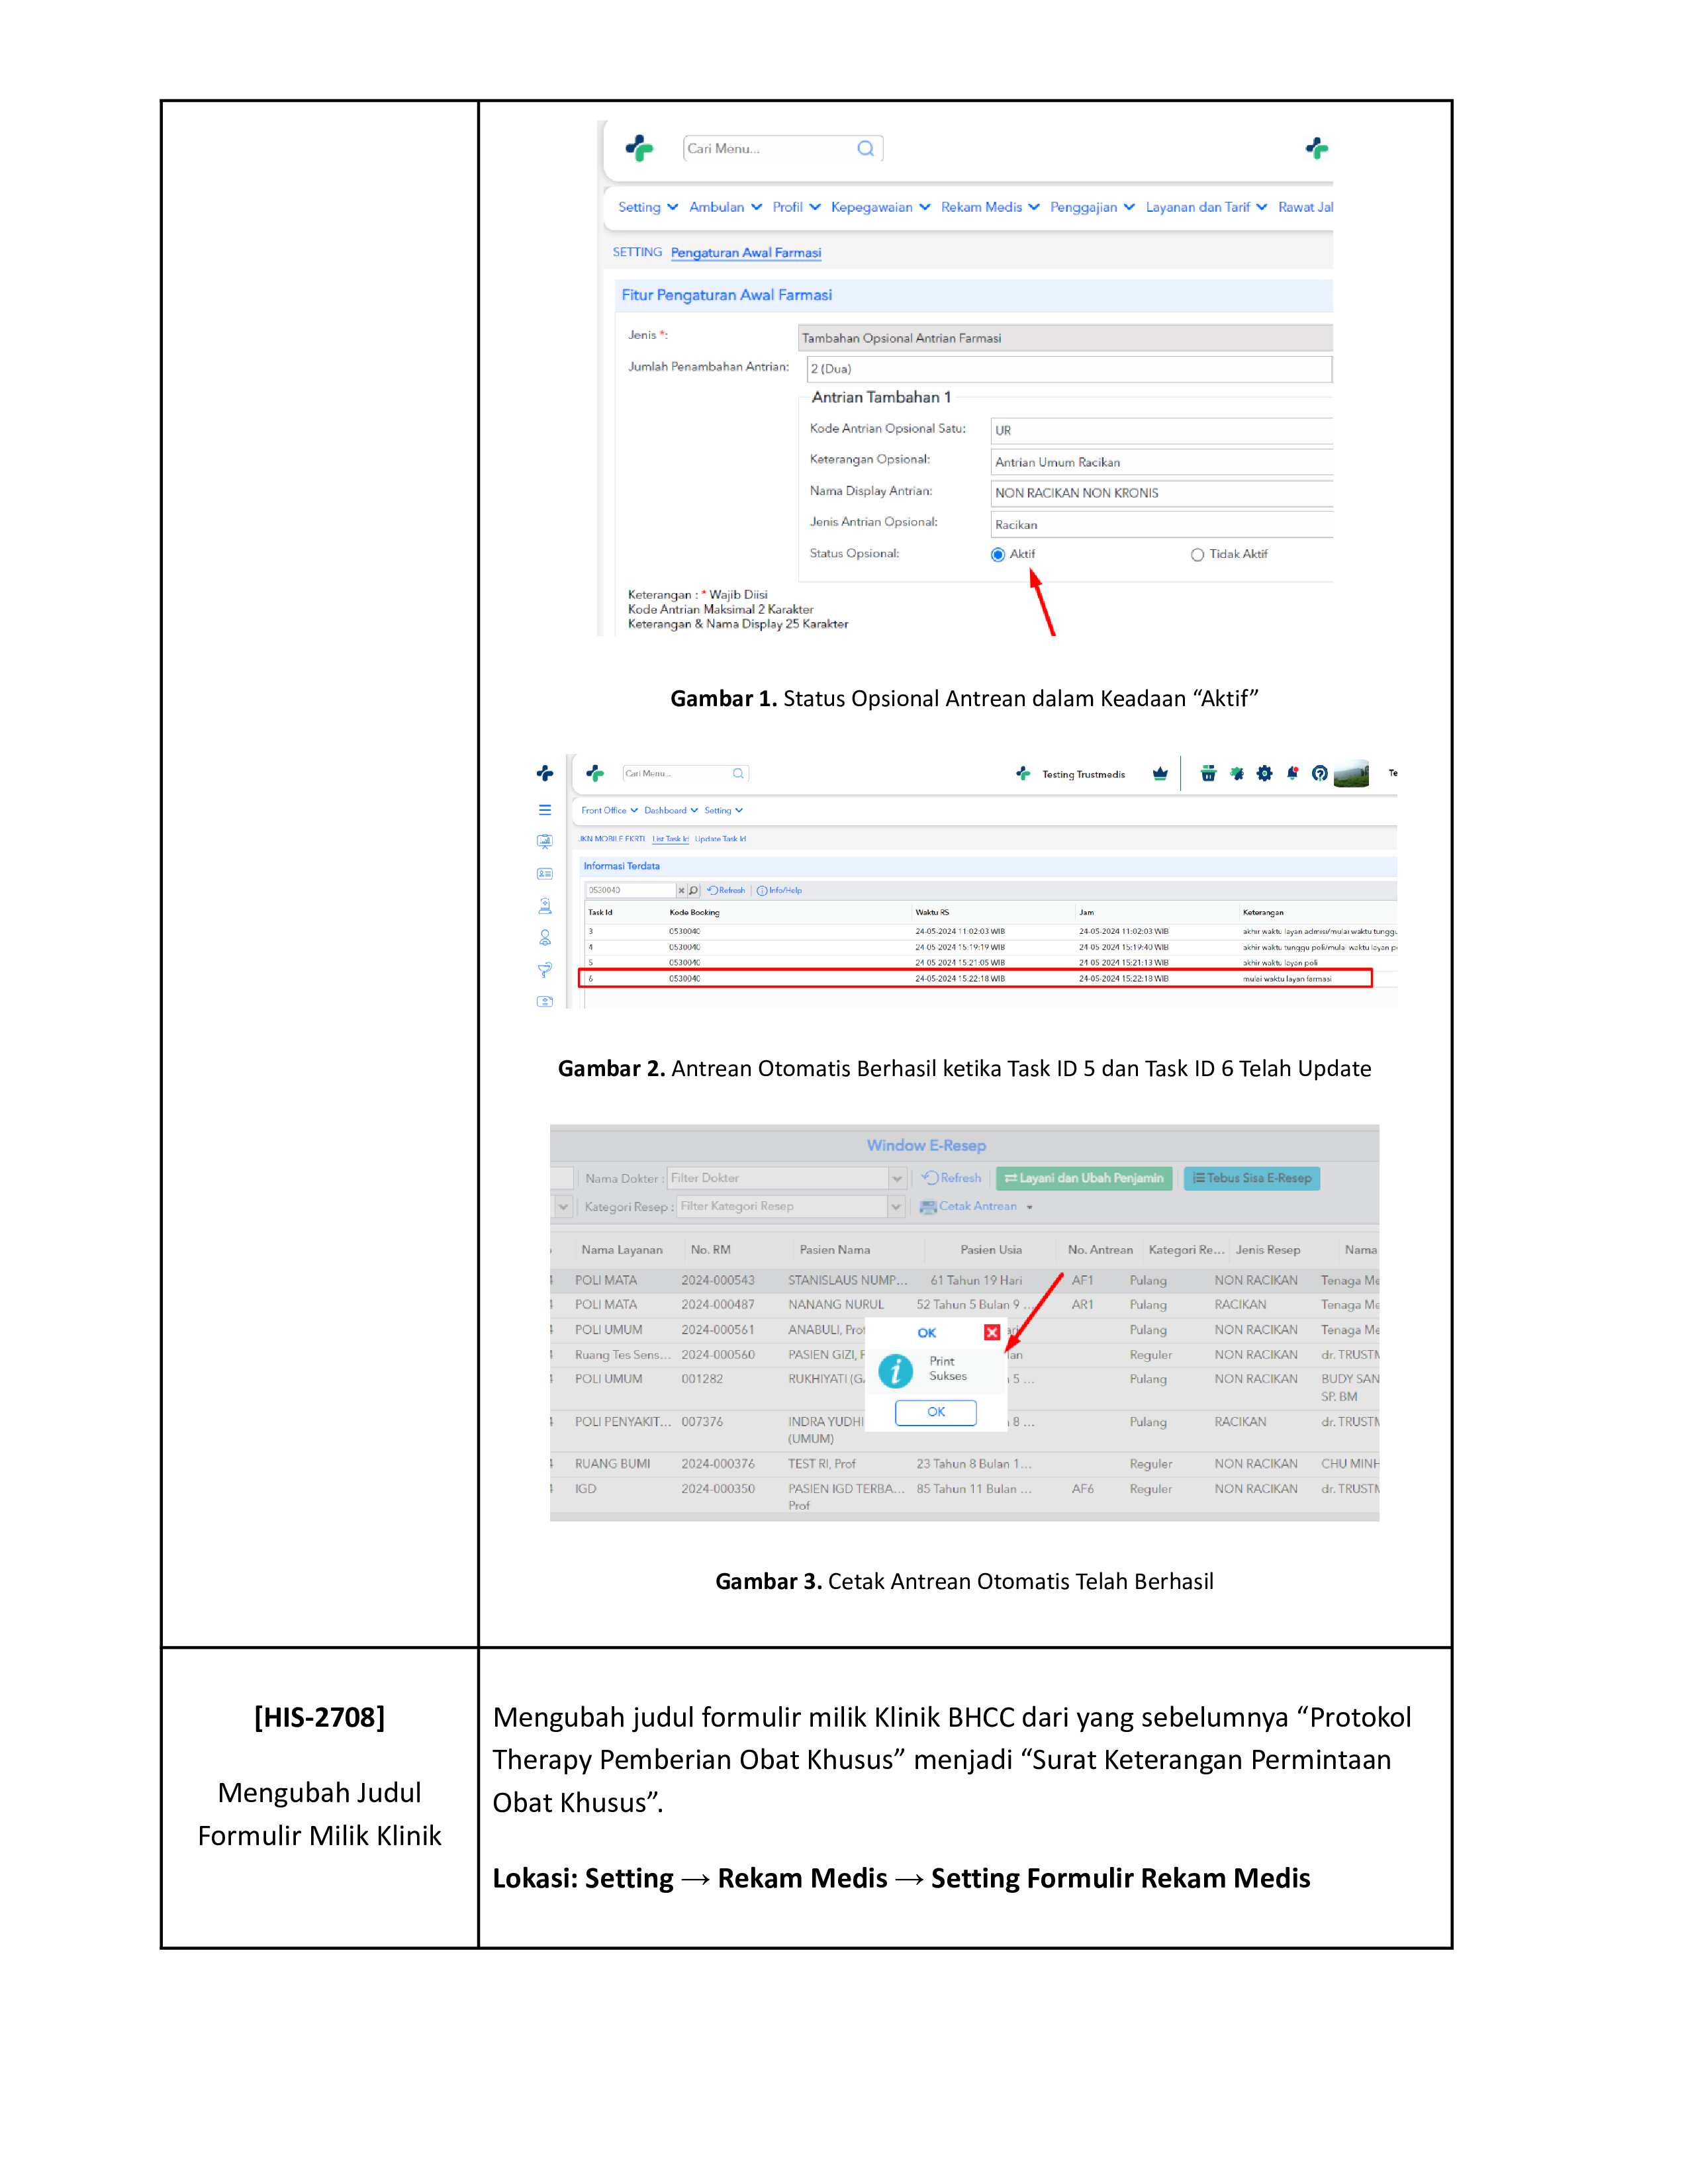The image size is (1688, 2184).
Task: Open the Dashboard menu
Action: tap(671, 810)
